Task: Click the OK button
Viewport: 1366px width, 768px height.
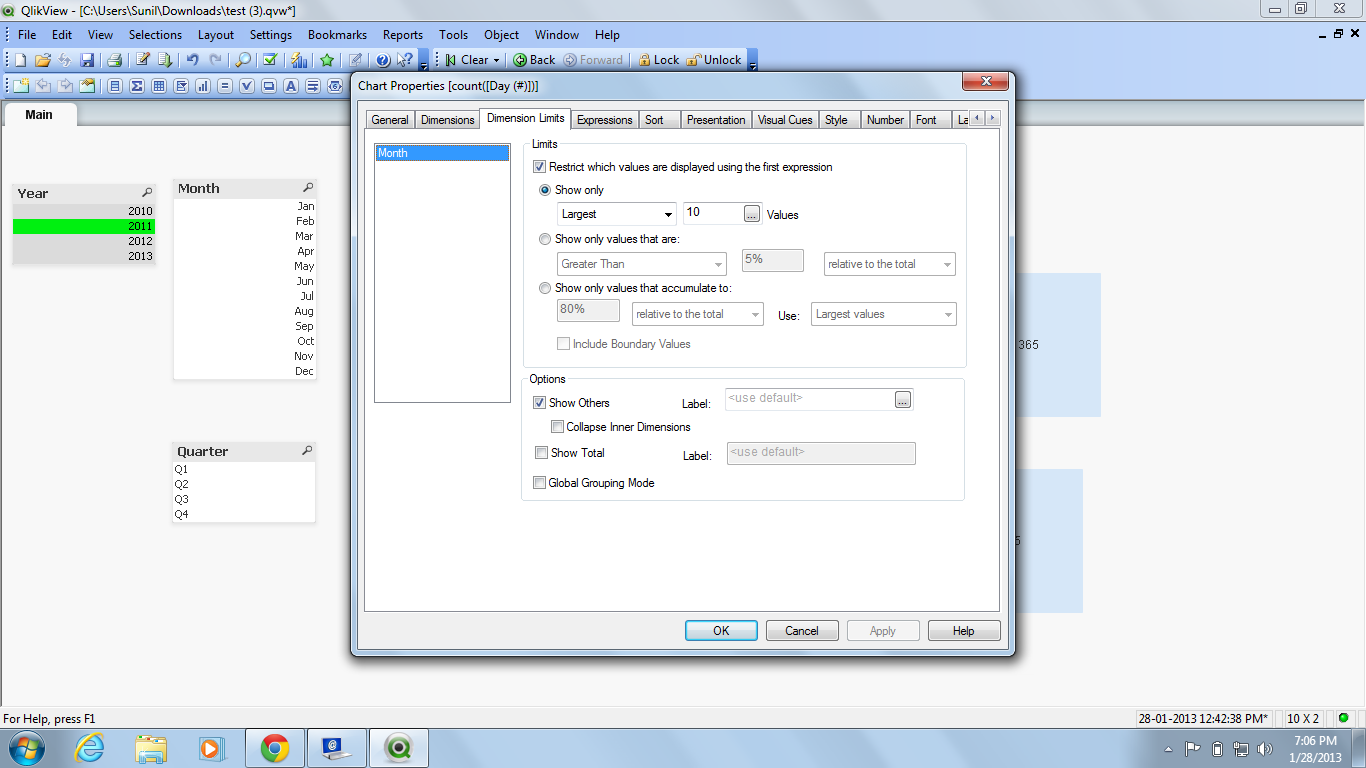Action: (x=721, y=631)
